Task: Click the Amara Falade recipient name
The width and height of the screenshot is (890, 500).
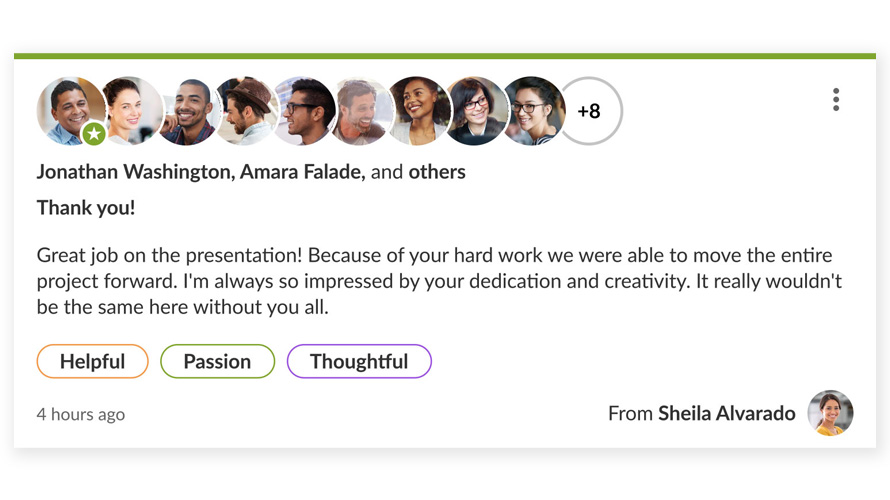Action: (x=300, y=172)
